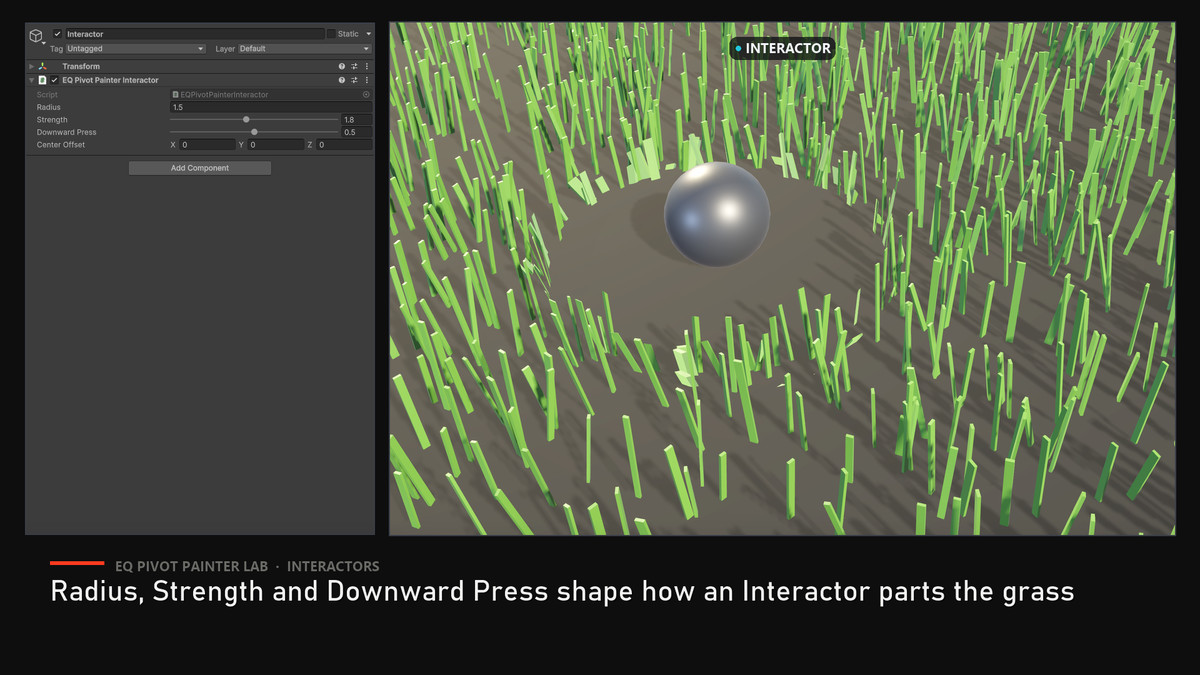Expand the Transform component foldout arrow
The width and height of the screenshot is (1200, 675).
coord(32,67)
